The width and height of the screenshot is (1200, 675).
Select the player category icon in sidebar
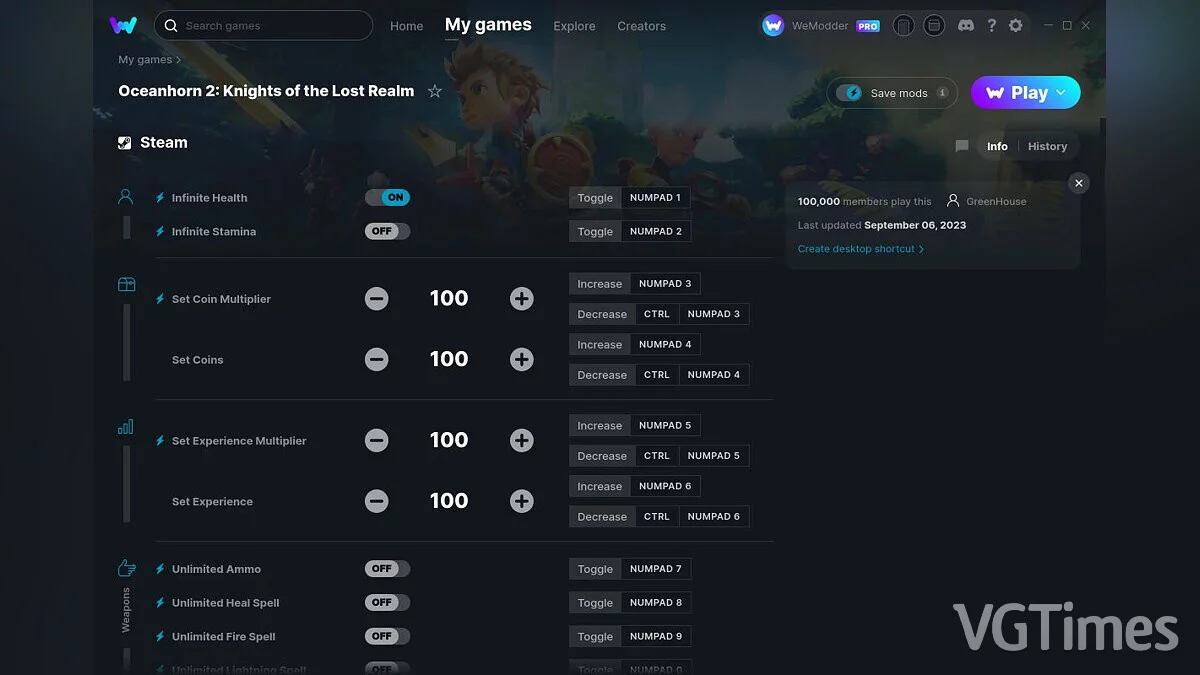pyautogui.click(x=126, y=197)
